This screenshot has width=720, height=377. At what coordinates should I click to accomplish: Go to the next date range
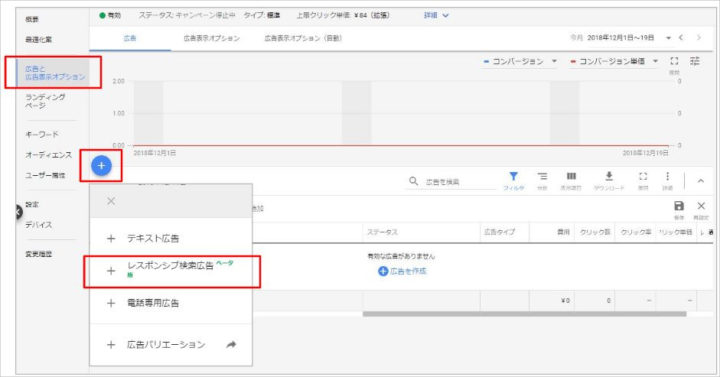(699, 38)
